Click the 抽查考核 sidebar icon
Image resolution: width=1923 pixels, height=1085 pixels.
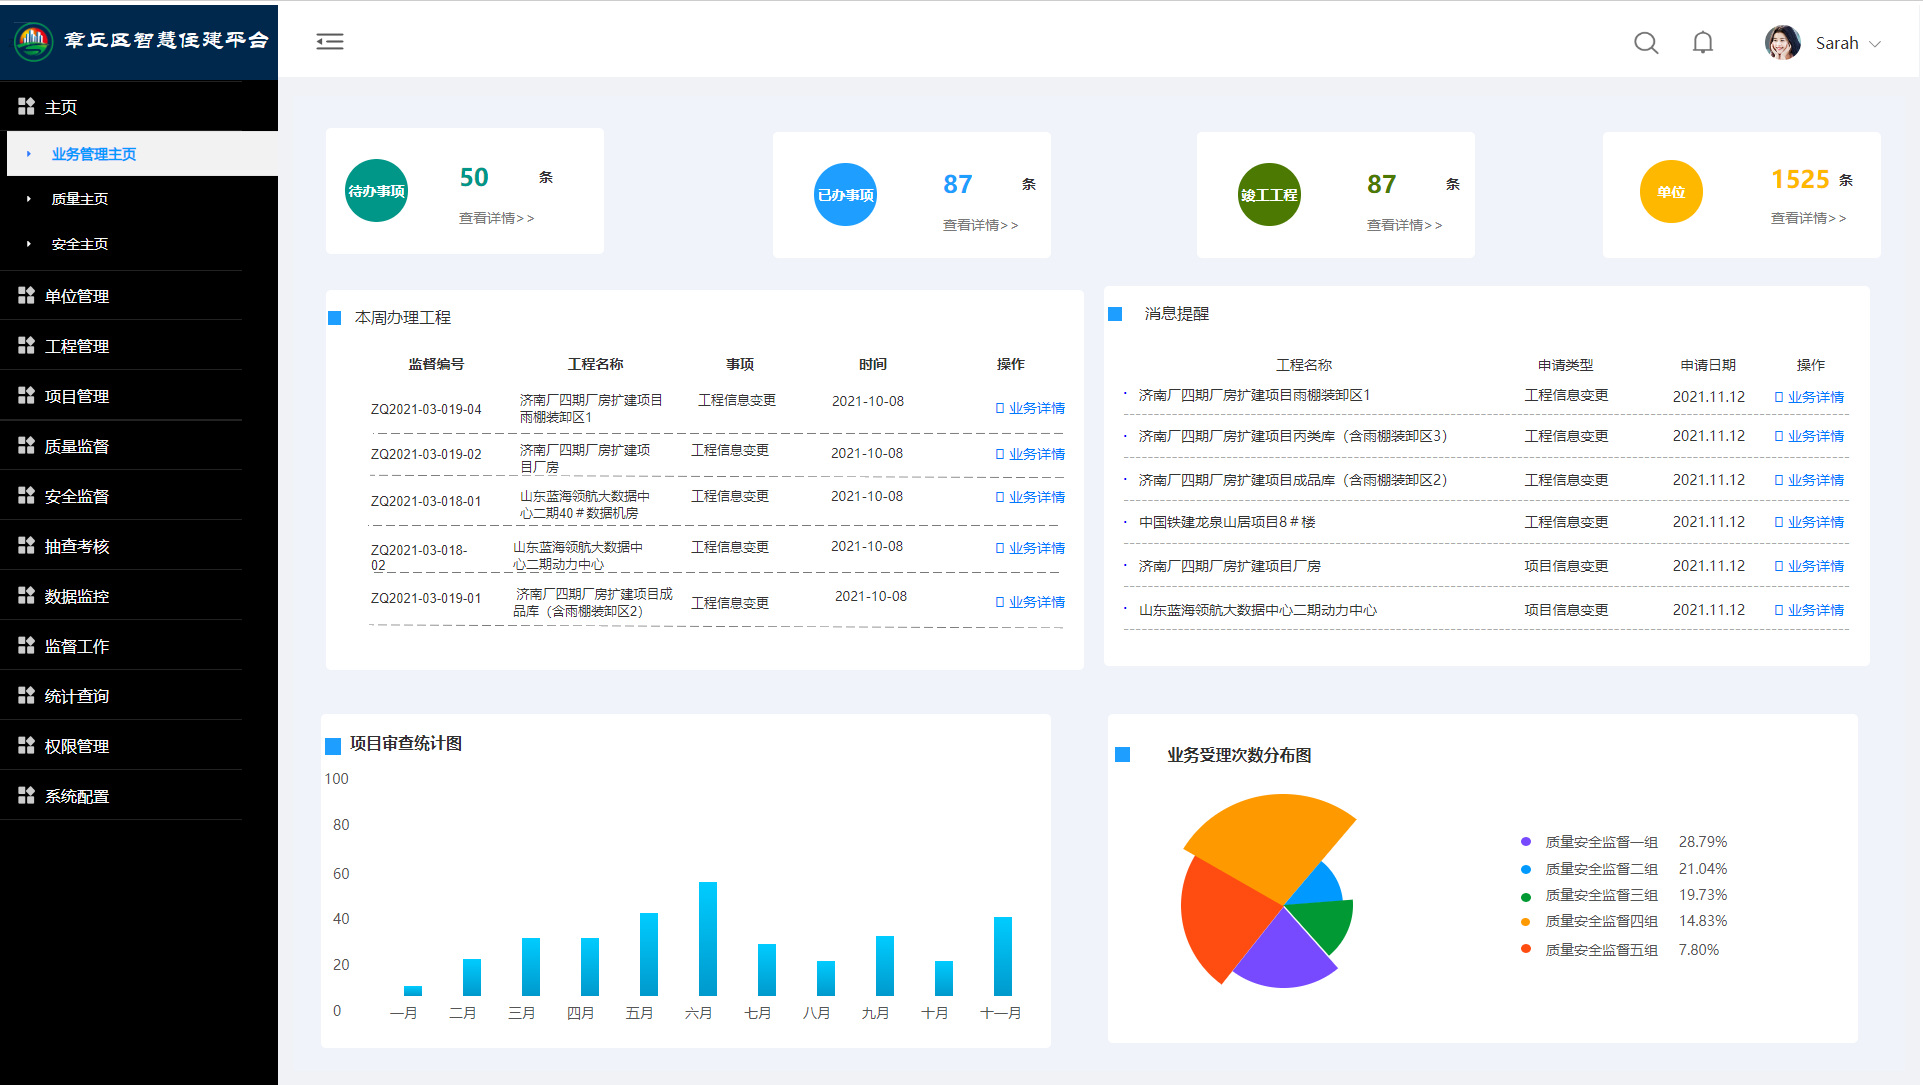pos(27,545)
